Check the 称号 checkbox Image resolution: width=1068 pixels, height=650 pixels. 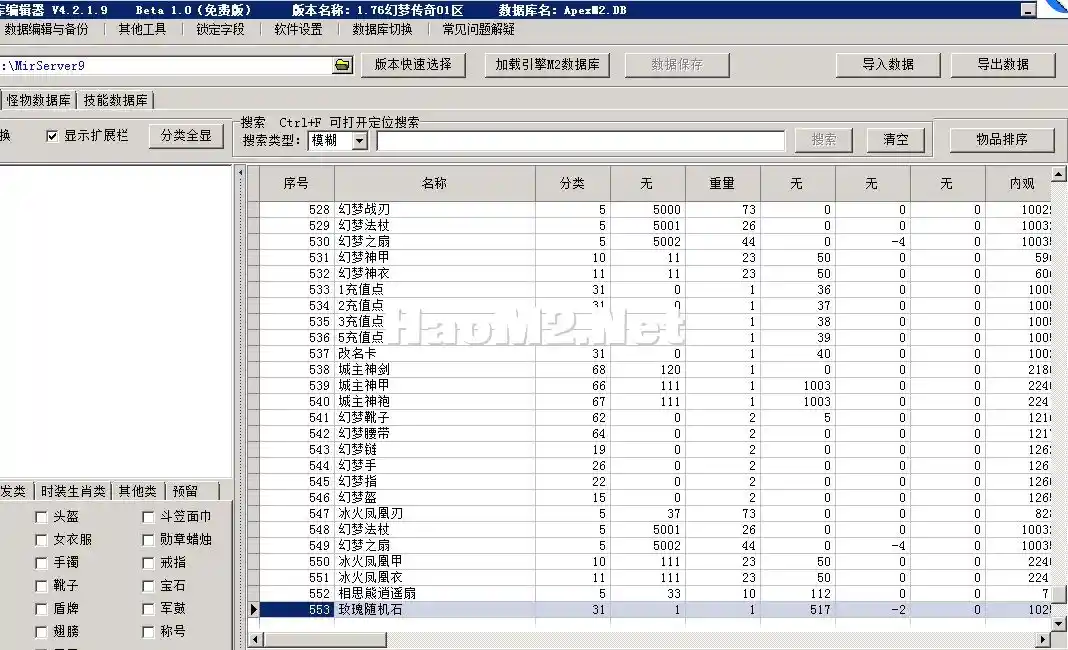(148, 632)
